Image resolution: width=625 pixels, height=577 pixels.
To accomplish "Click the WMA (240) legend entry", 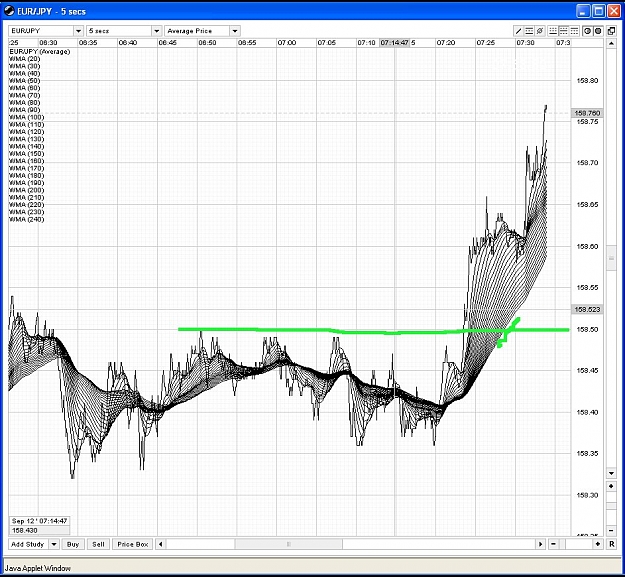I will (26, 219).
